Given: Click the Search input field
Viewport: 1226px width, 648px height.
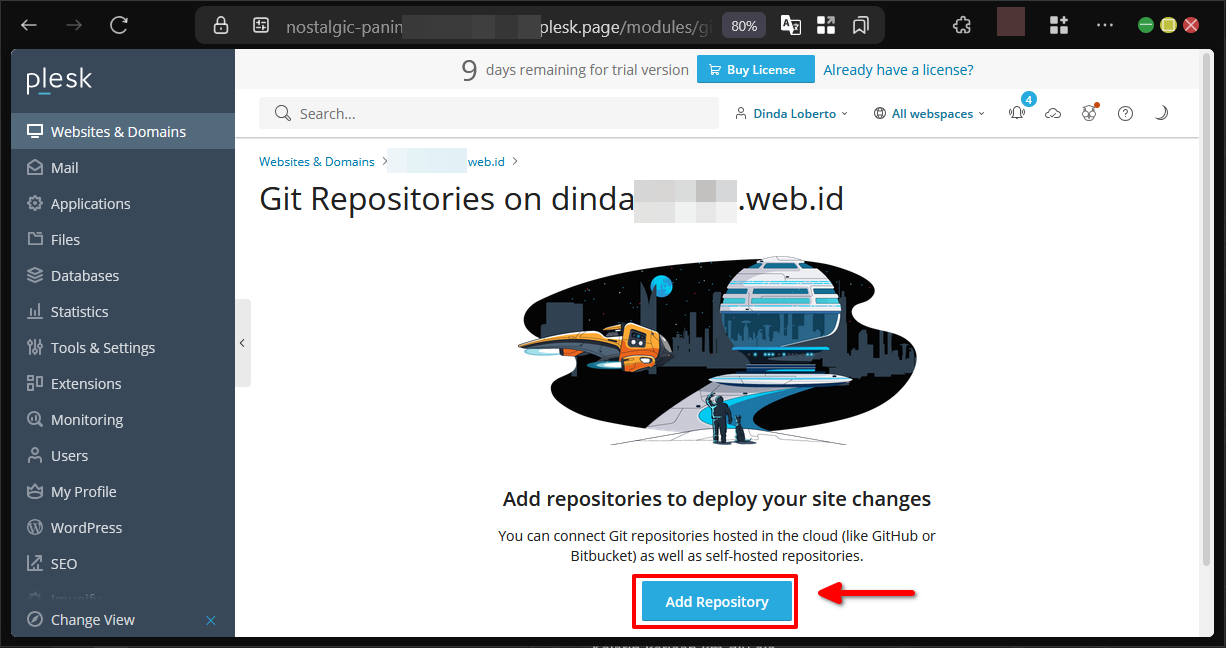Looking at the screenshot, I should point(500,114).
